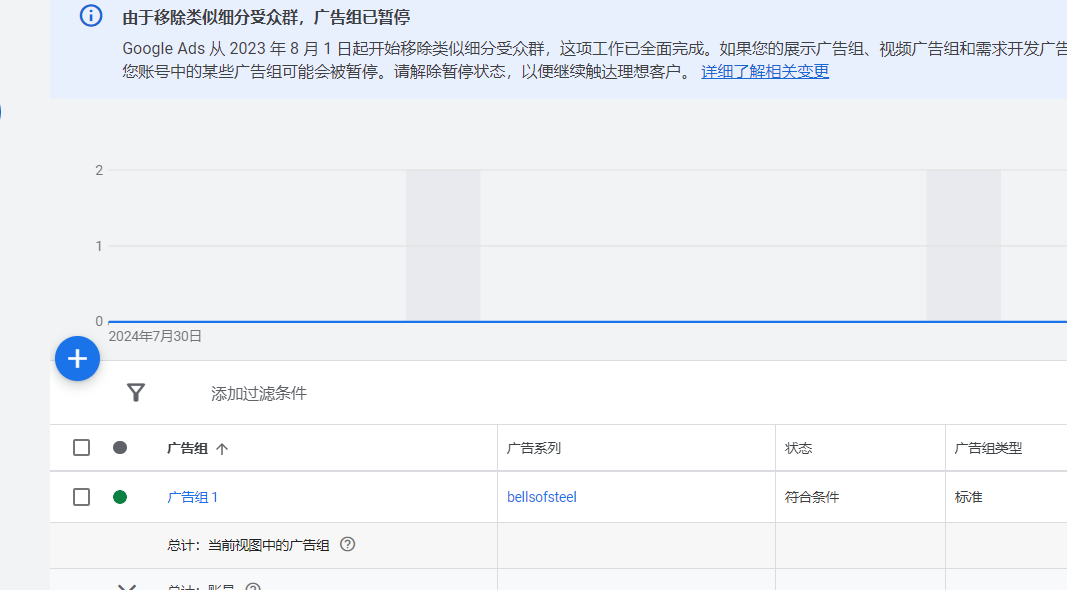Screen dimensions: 1067x590
Task: Click the sort arrow next to 广告组 header
Action: (222, 449)
